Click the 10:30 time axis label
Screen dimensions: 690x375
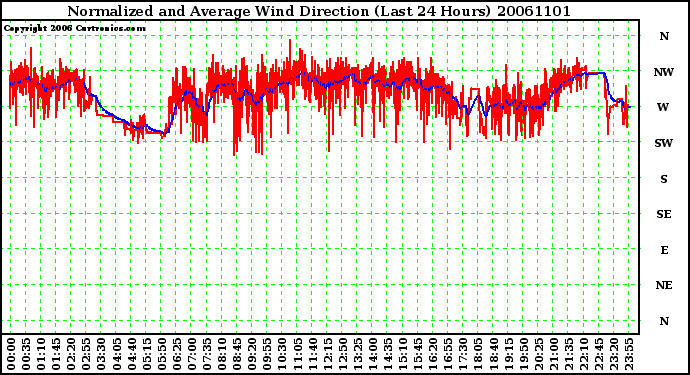click(x=282, y=355)
